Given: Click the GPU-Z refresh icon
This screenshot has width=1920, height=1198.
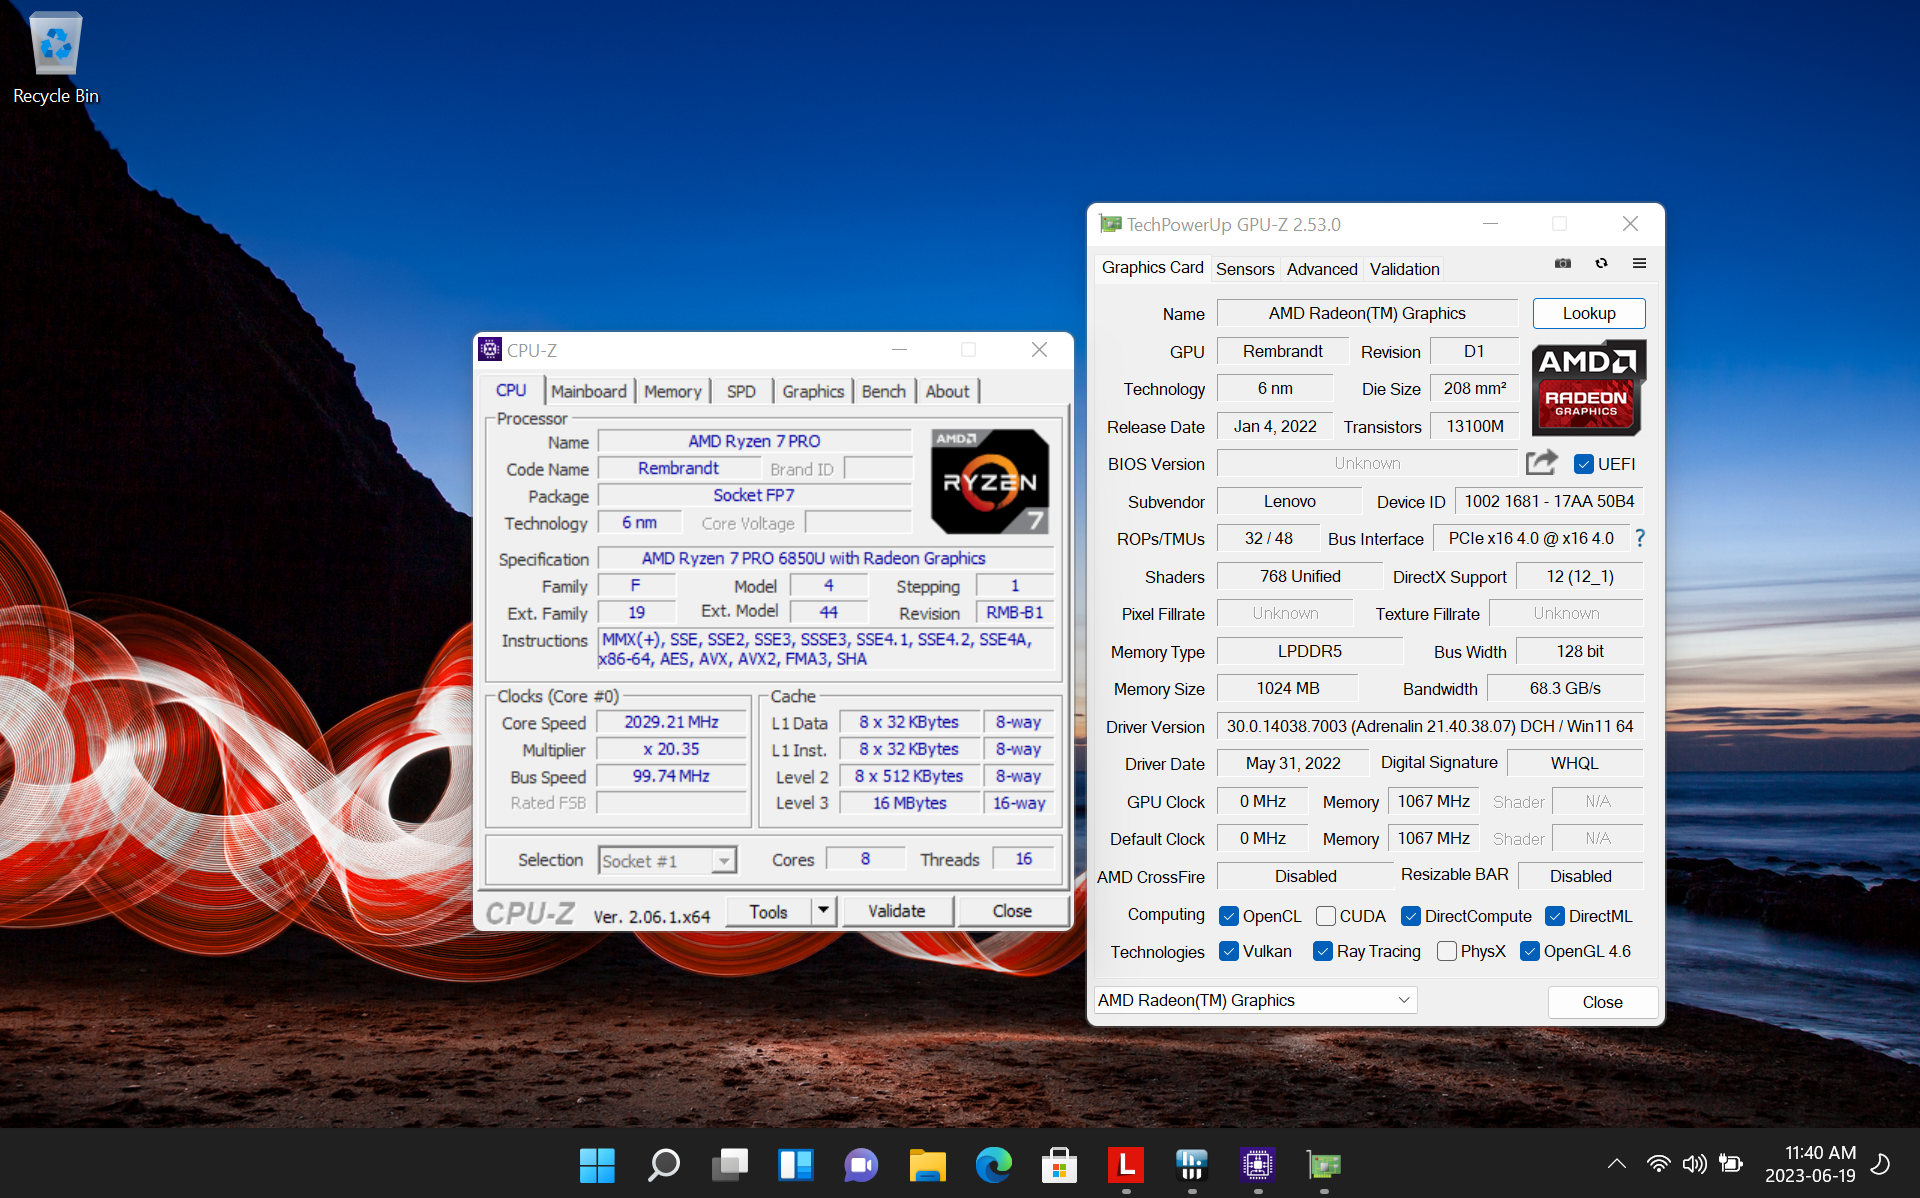Looking at the screenshot, I should click(1602, 264).
